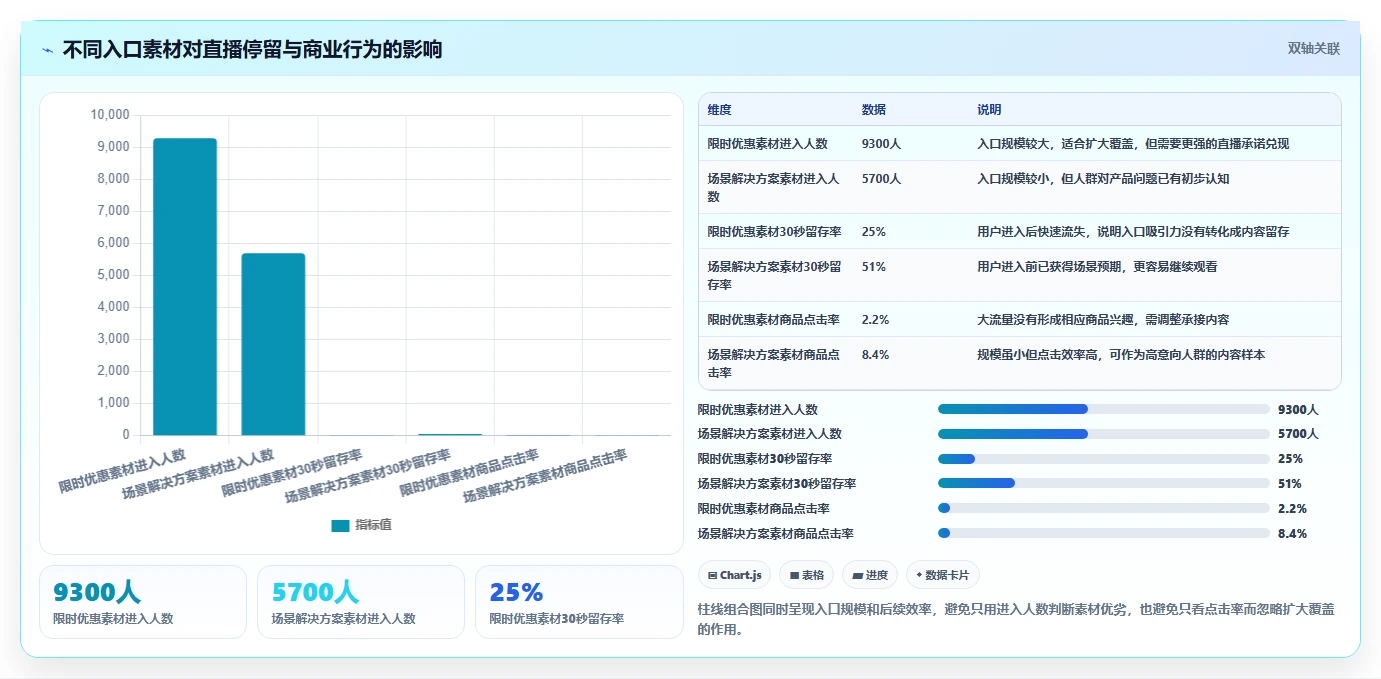Click the 限时优惠素材商品点击率 progress bar
Image resolution: width=1381 pixels, height=679 pixels.
click(x=1104, y=508)
